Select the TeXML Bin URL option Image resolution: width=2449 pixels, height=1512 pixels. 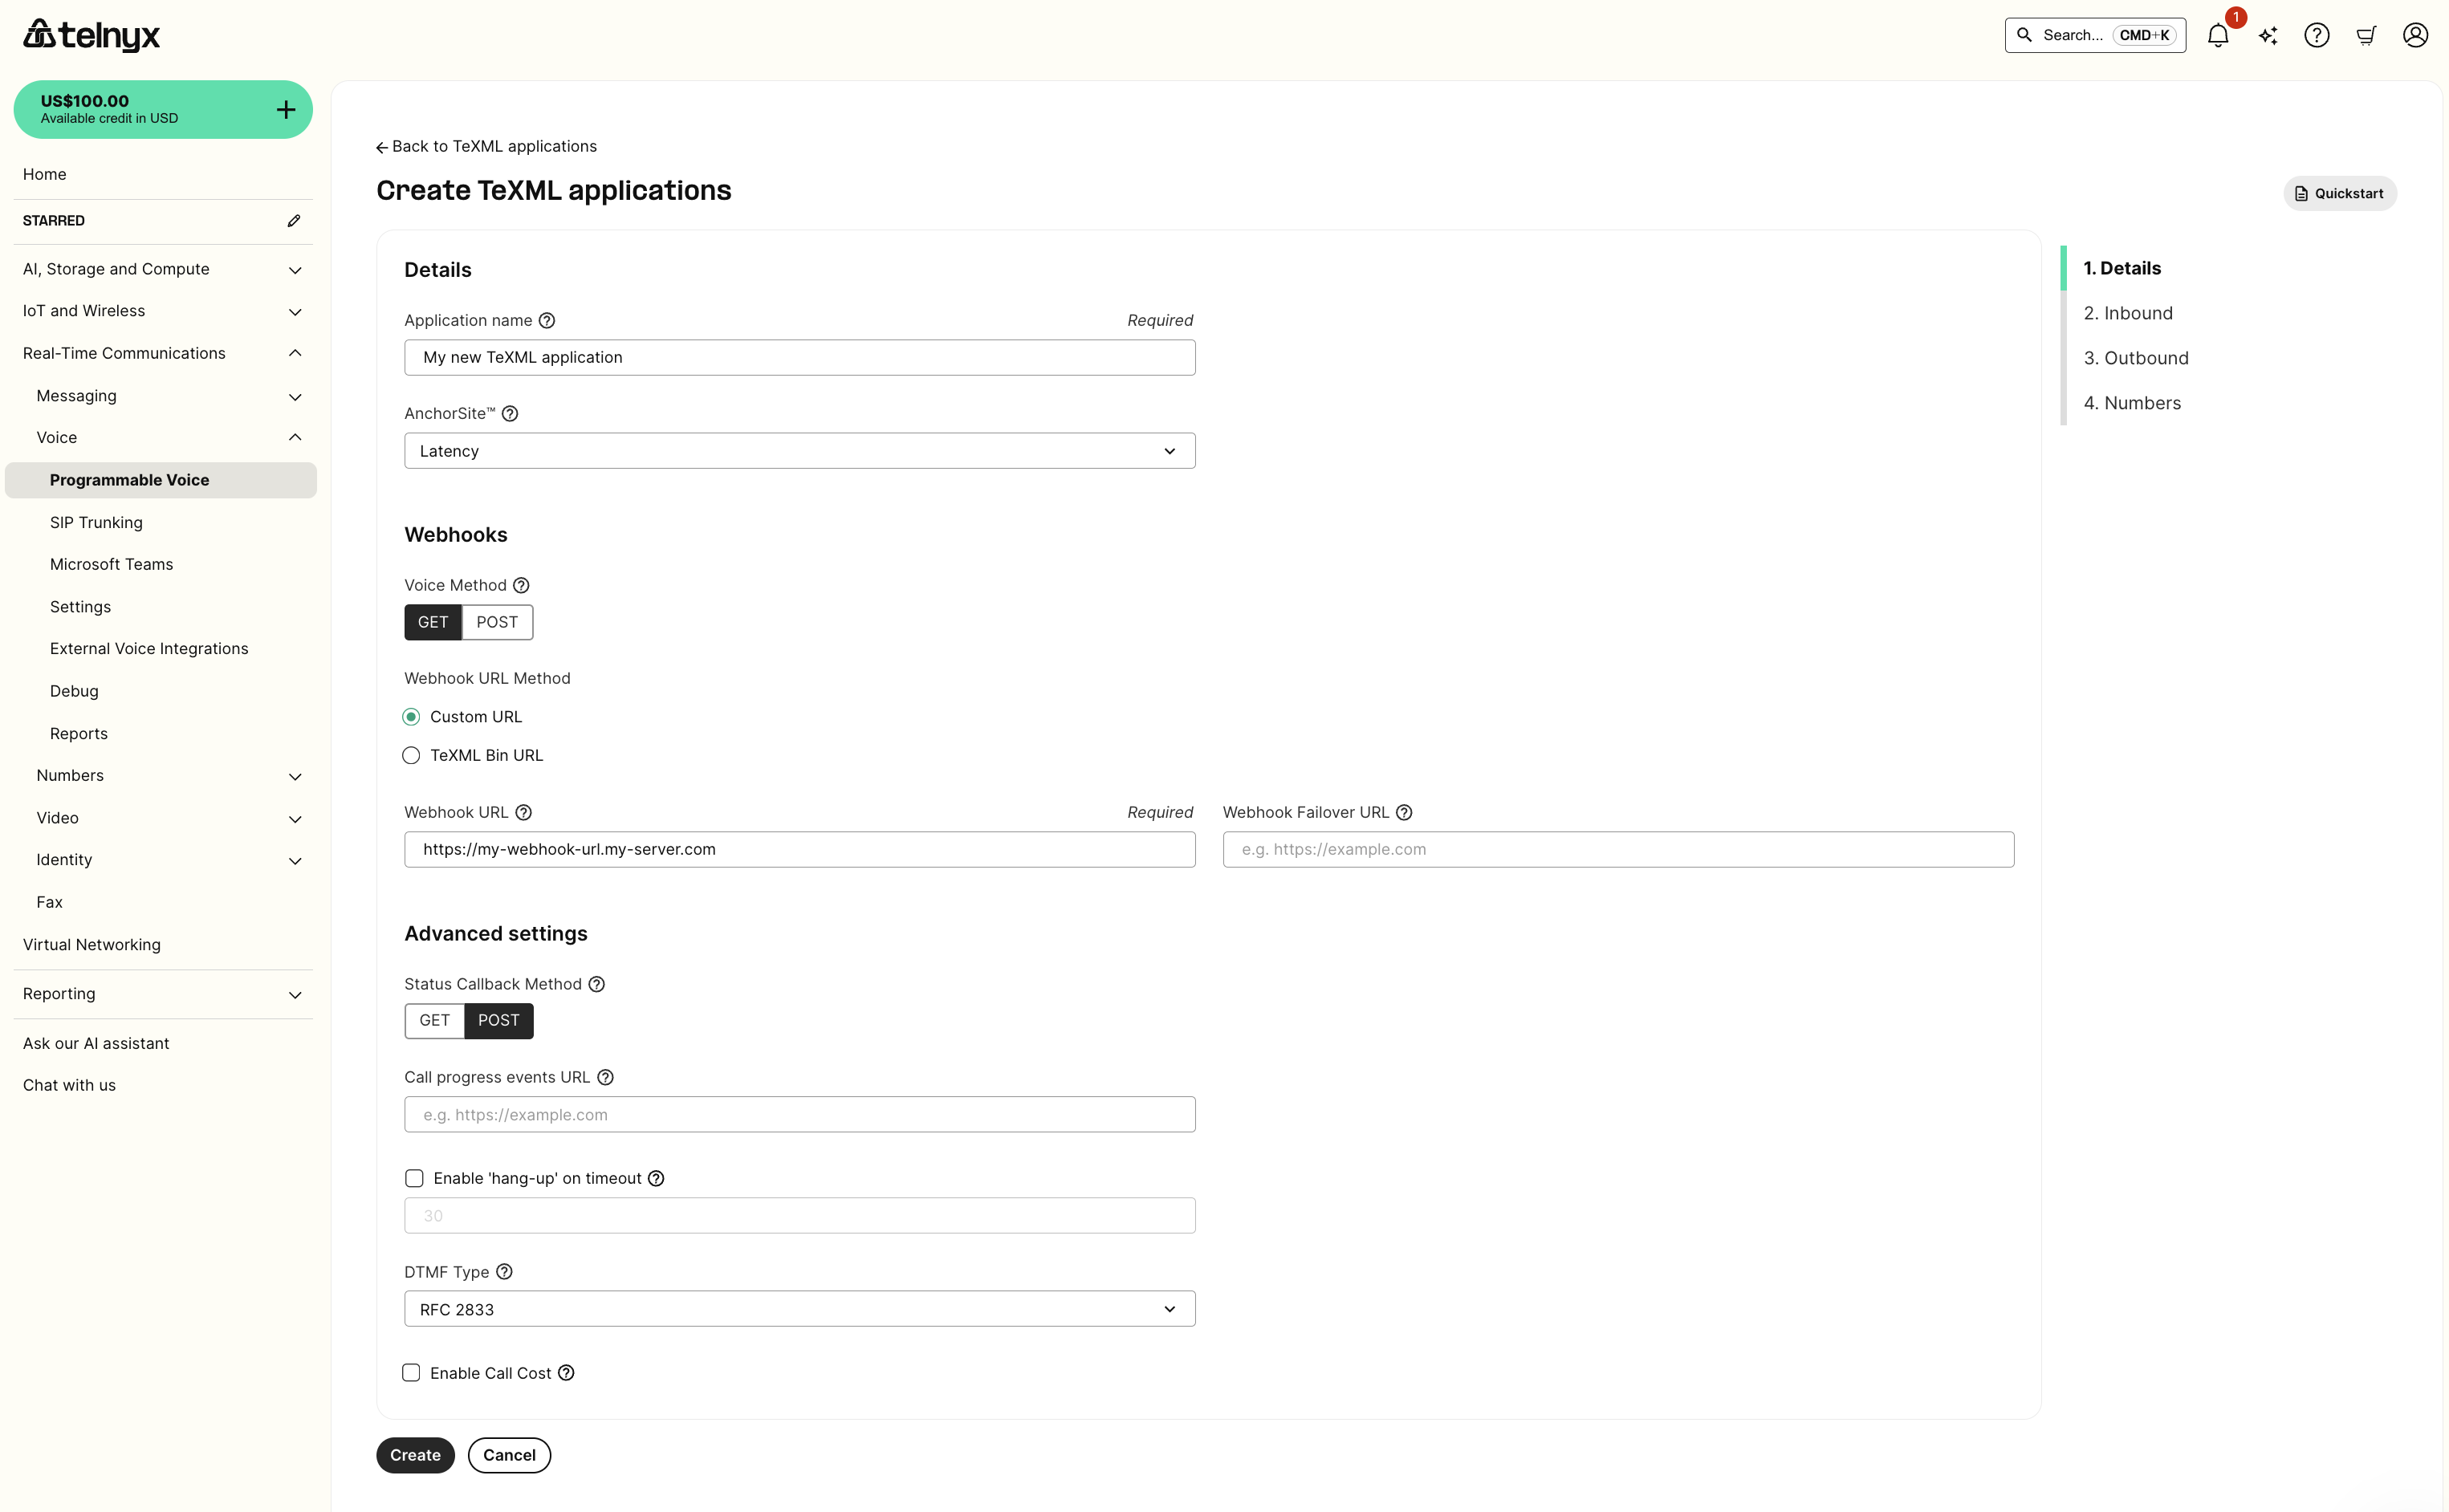[x=411, y=755]
